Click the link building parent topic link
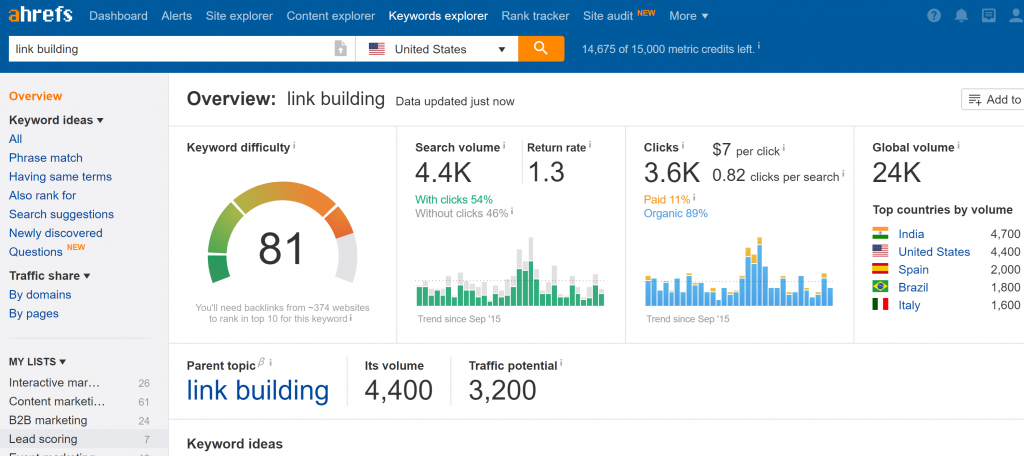This screenshot has height=456, width=1024. [x=257, y=390]
